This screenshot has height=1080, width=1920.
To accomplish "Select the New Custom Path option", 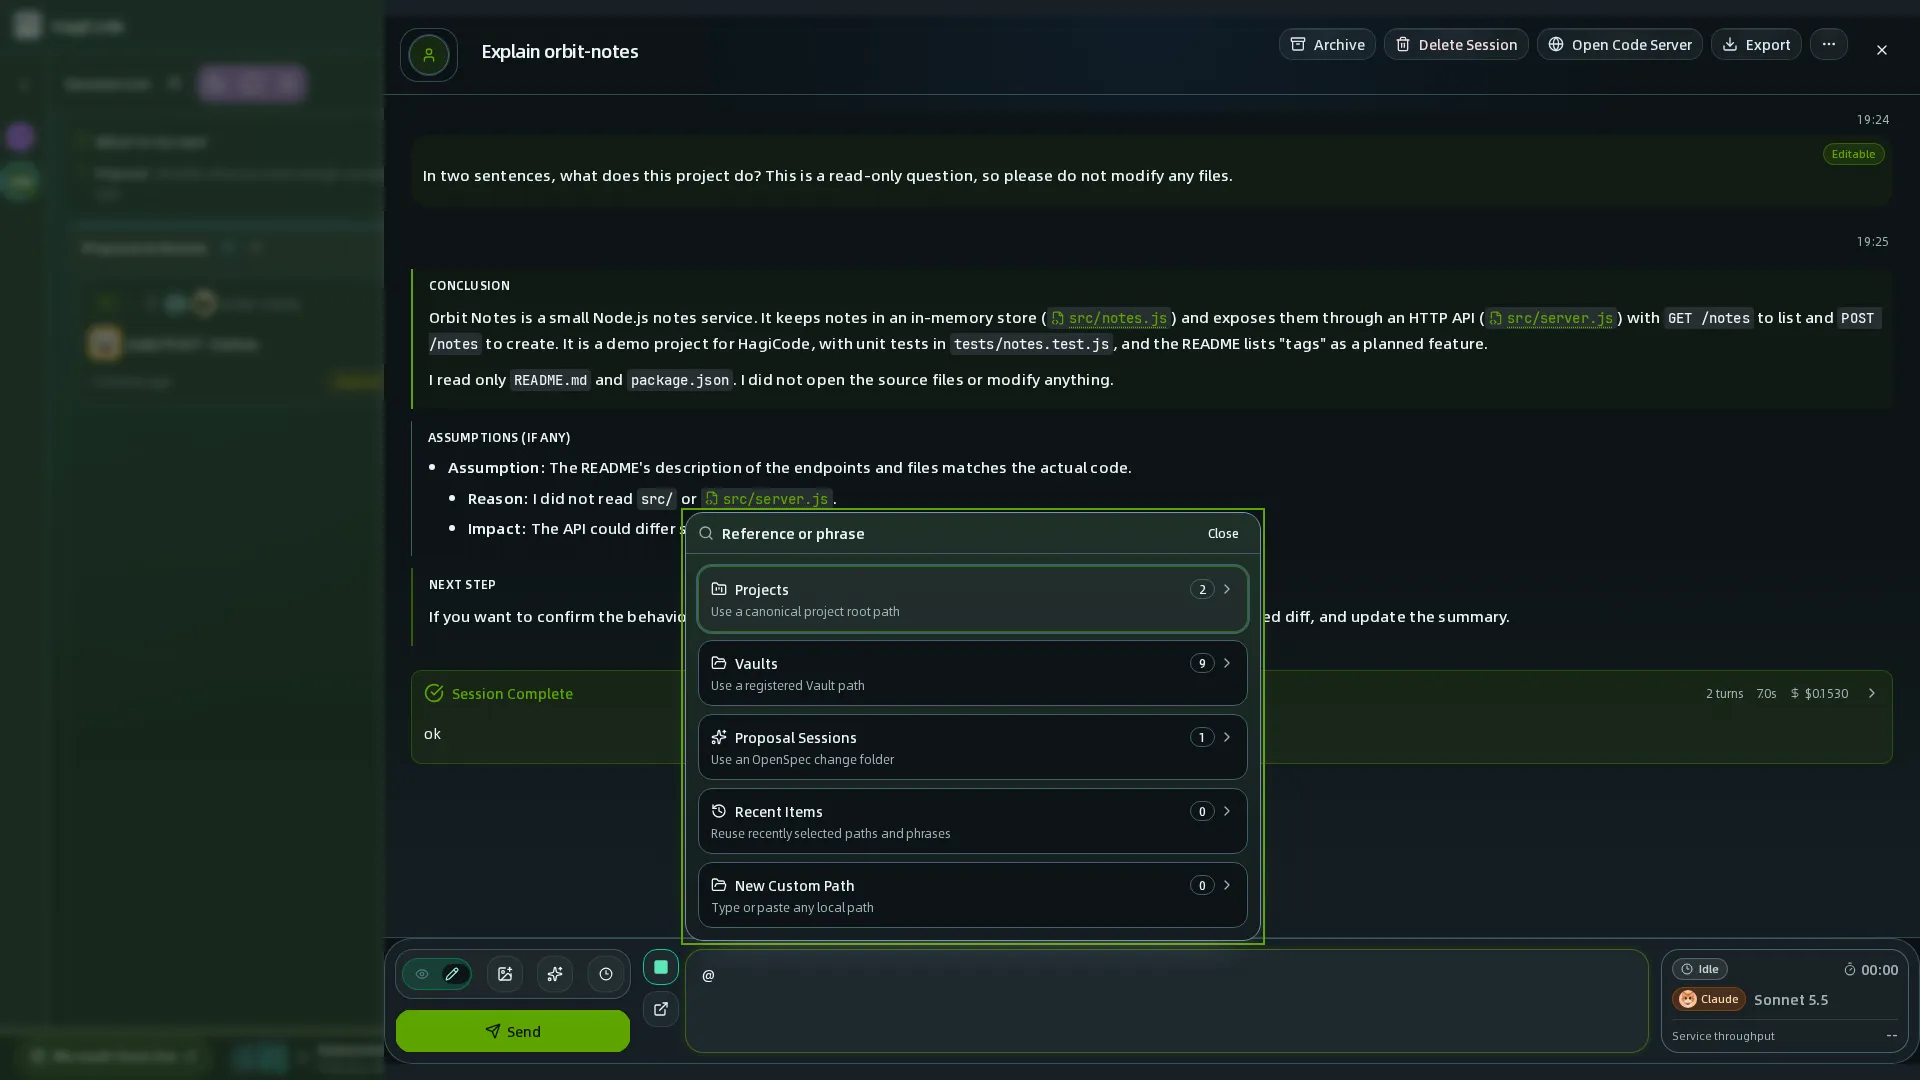I will [972, 895].
